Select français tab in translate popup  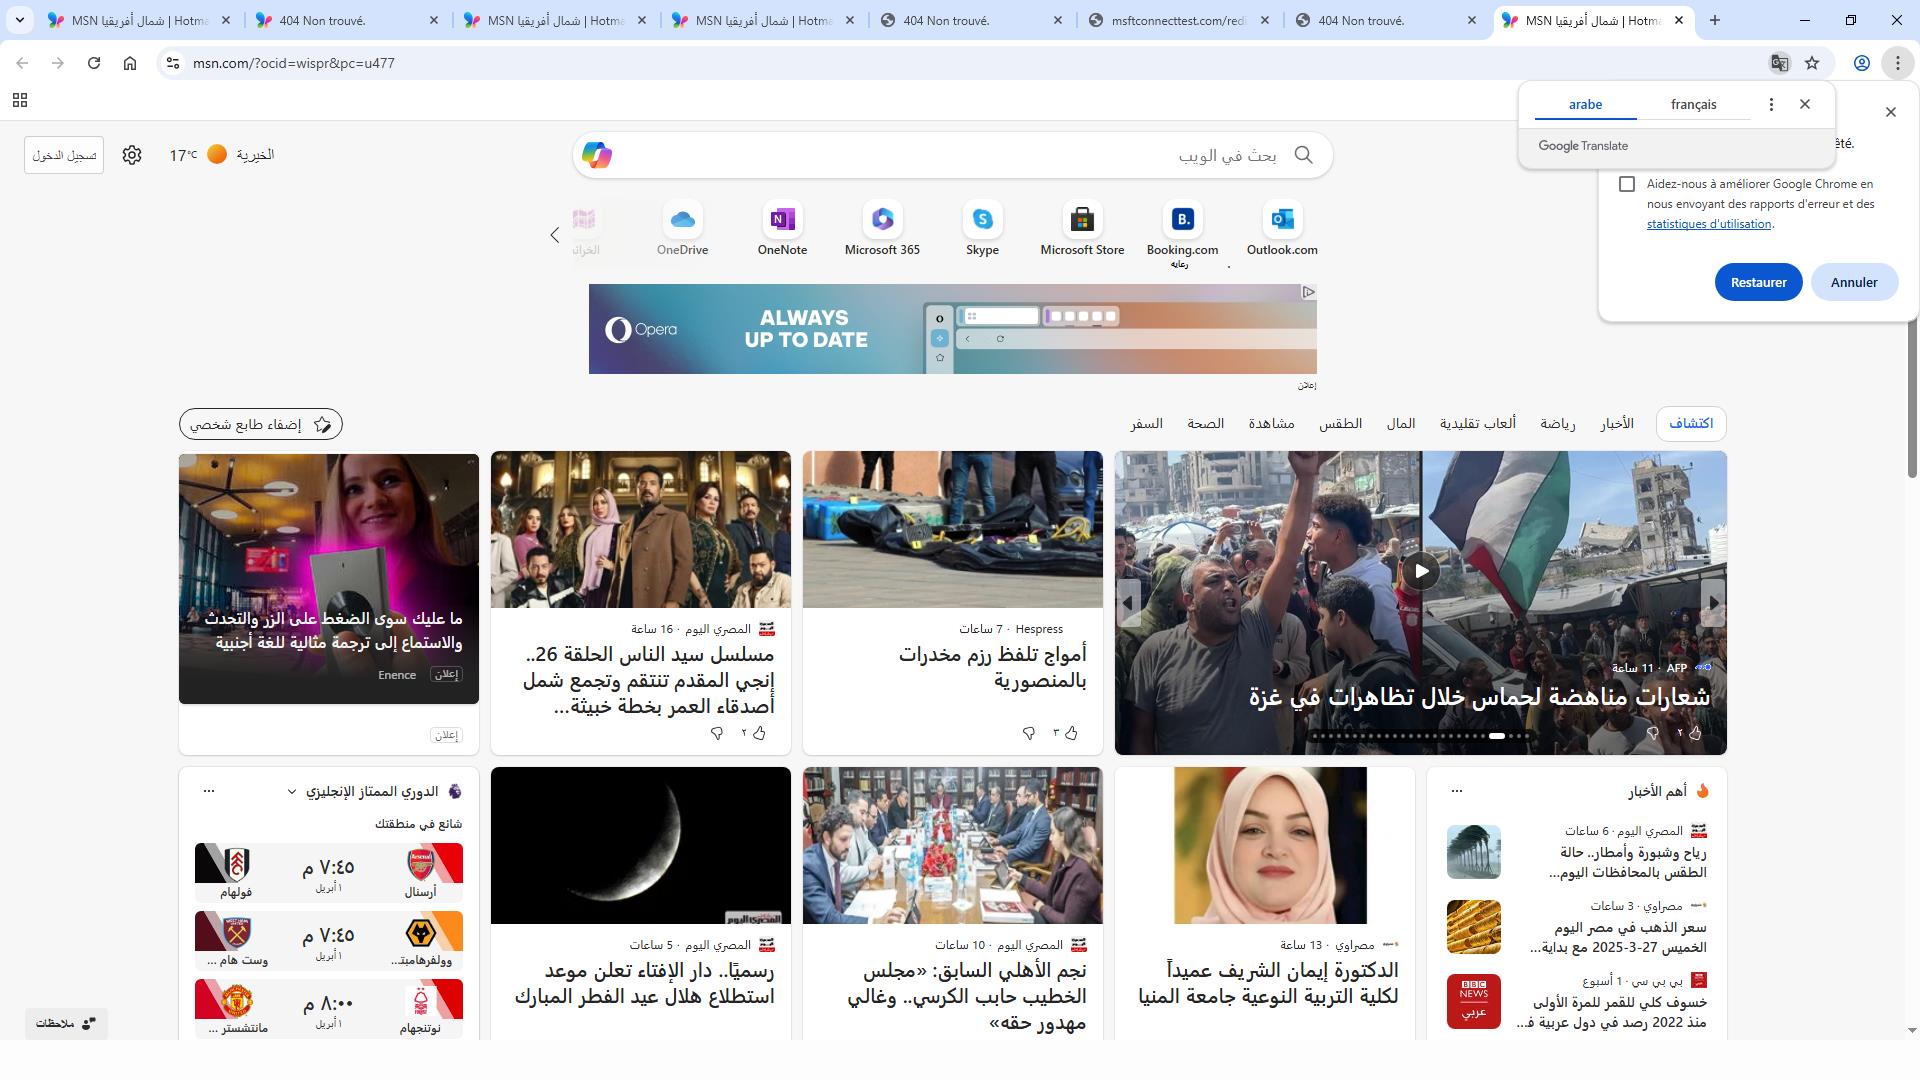(1693, 104)
